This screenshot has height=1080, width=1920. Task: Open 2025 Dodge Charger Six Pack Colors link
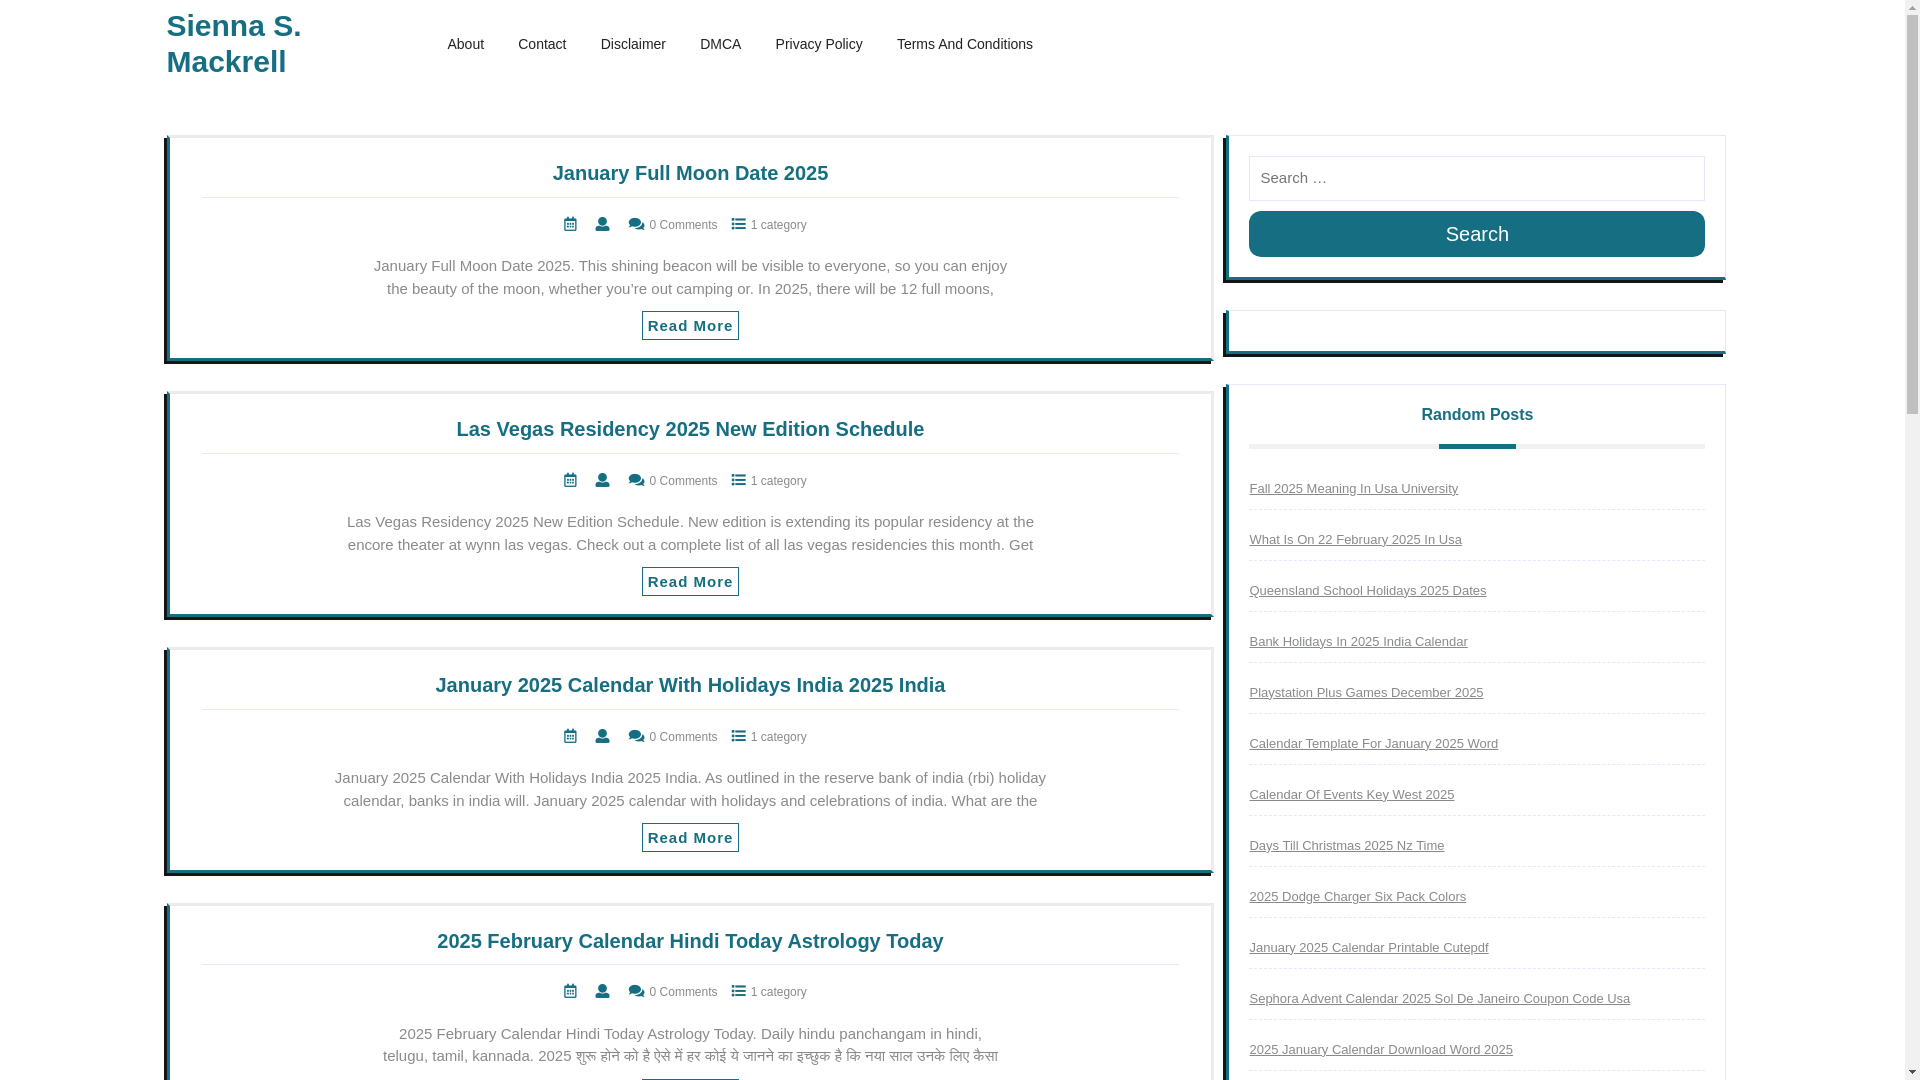point(1357,897)
